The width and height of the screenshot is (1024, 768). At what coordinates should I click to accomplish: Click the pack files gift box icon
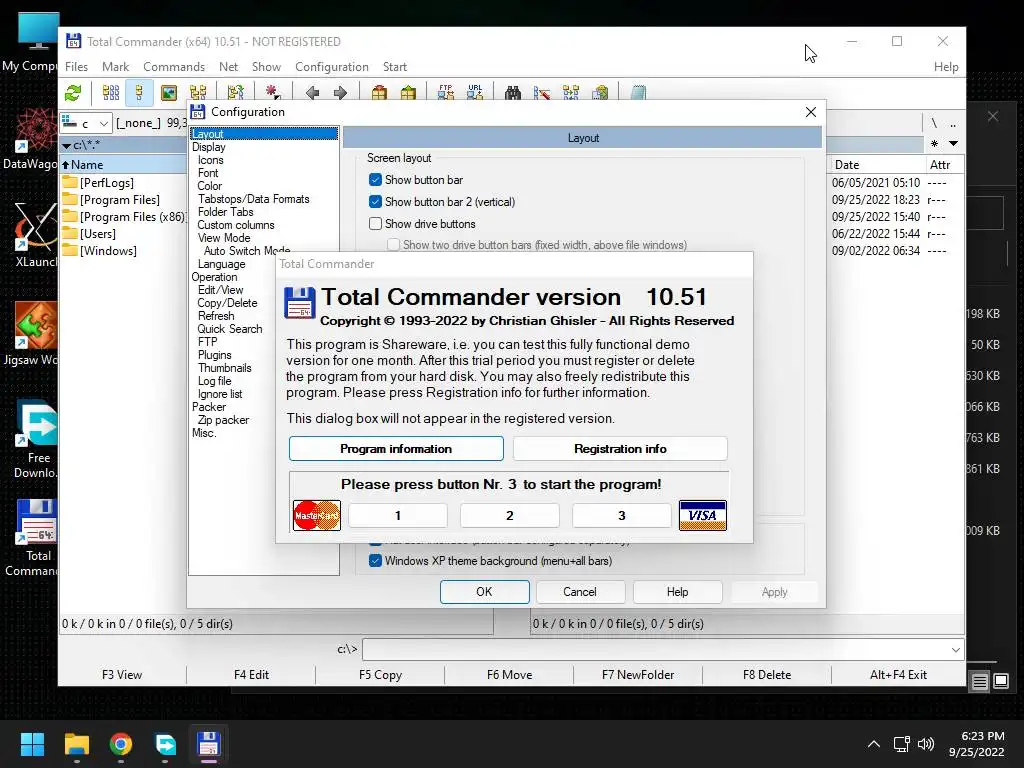[x=379, y=93]
